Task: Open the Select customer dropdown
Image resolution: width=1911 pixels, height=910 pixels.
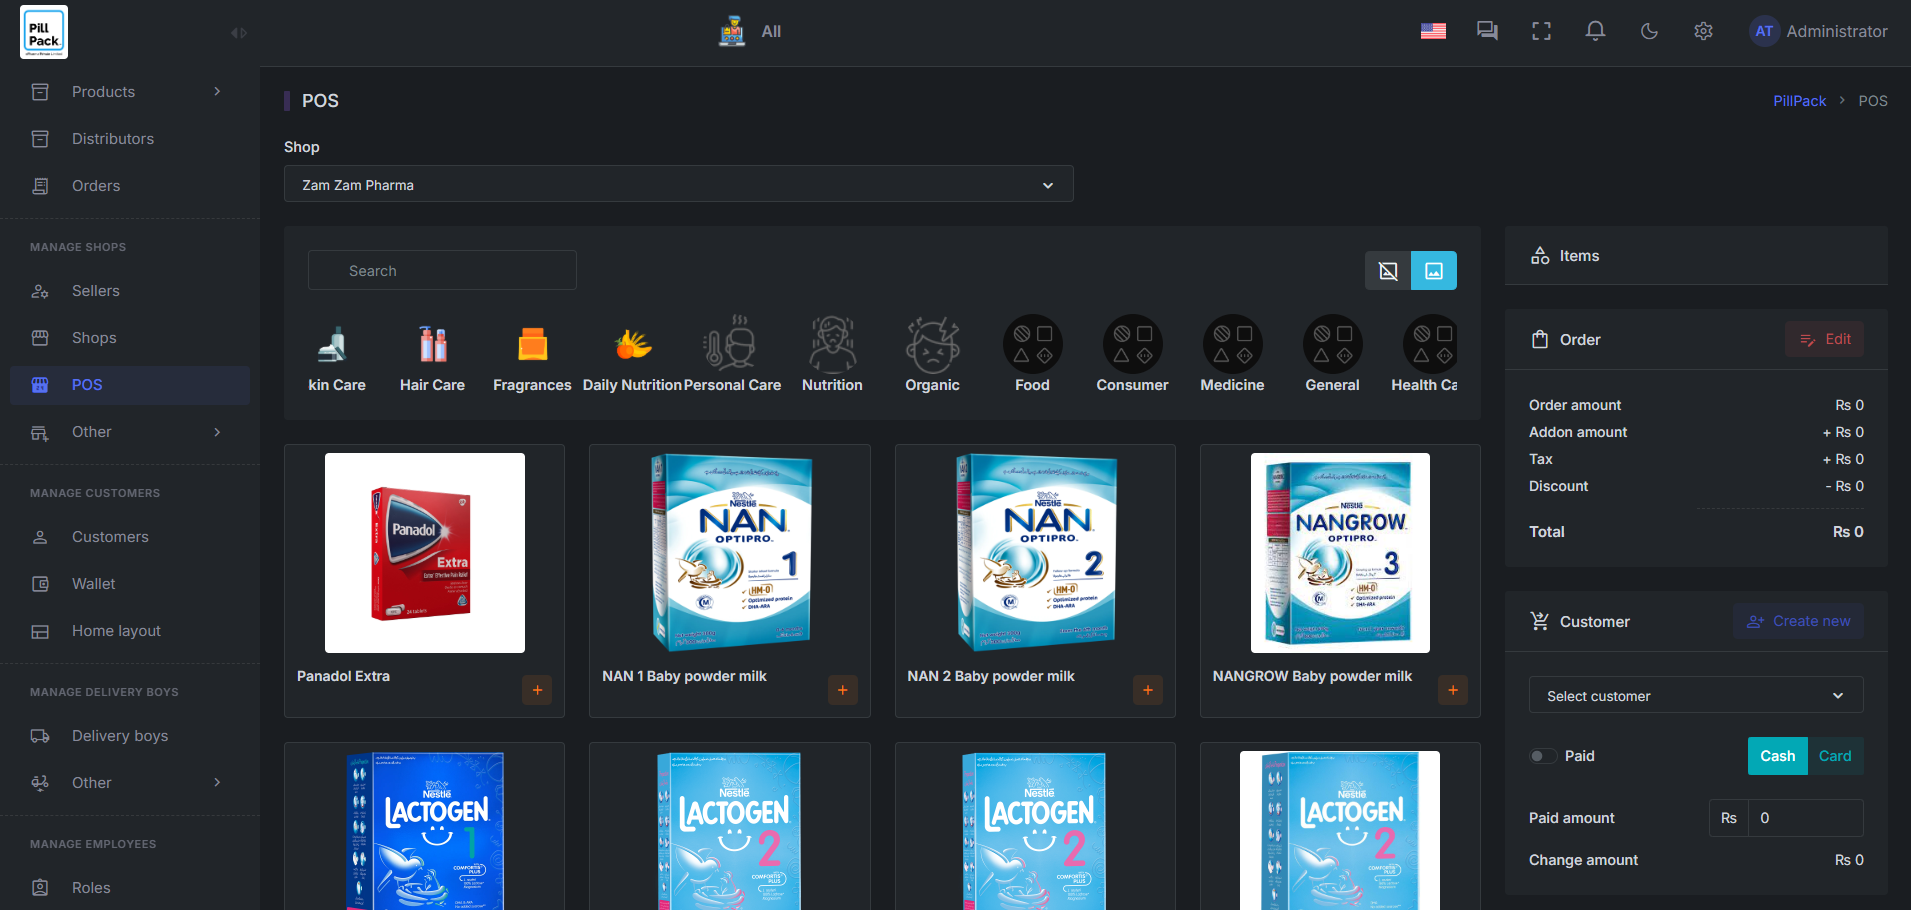Action: point(1695,696)
